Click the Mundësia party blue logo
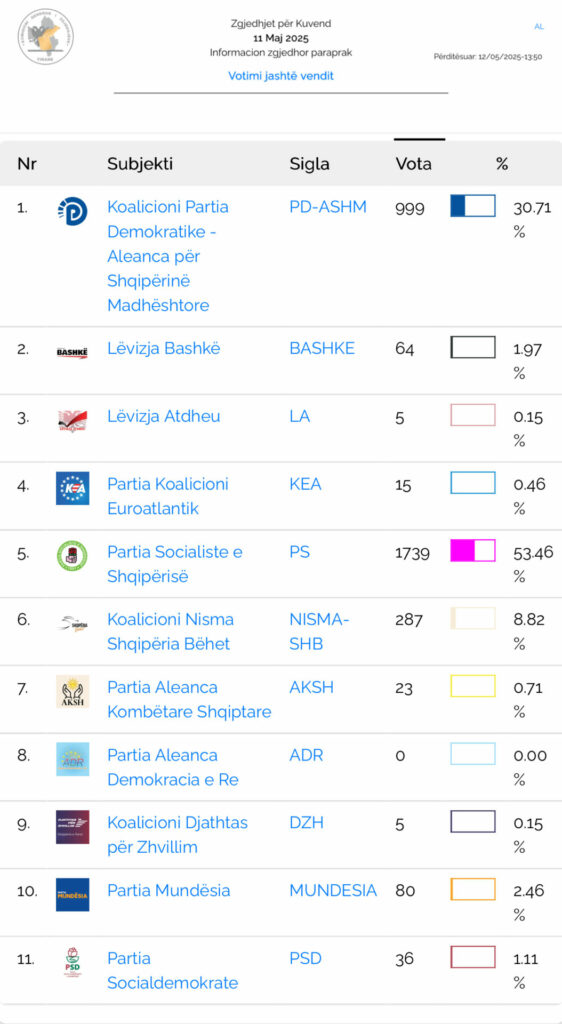The image size is (562, 1024). [72, 895]
